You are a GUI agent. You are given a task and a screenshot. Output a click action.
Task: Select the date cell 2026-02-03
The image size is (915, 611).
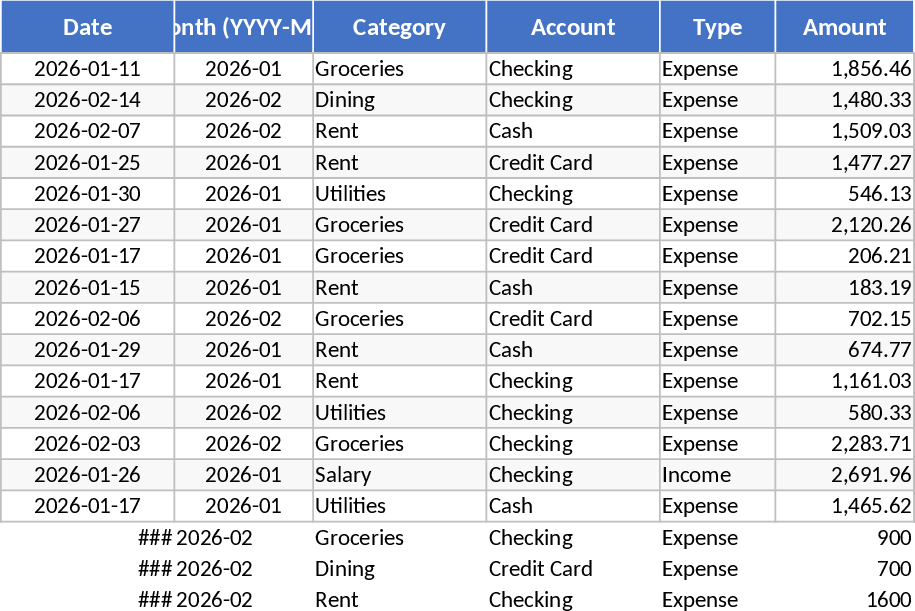(87, 444)
